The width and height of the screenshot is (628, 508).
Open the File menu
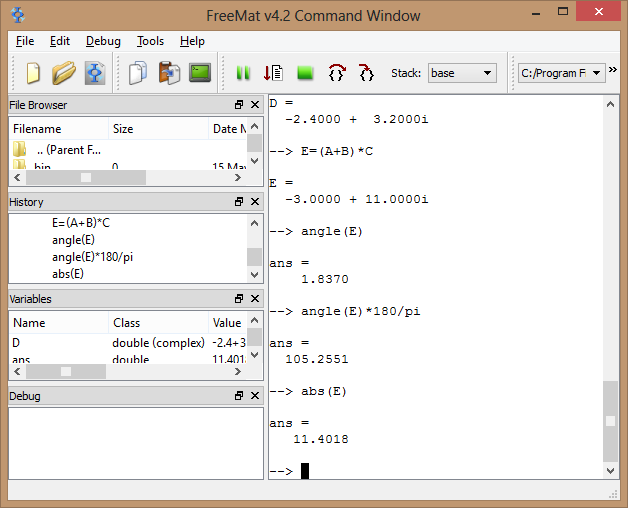[x=25, y=41]
